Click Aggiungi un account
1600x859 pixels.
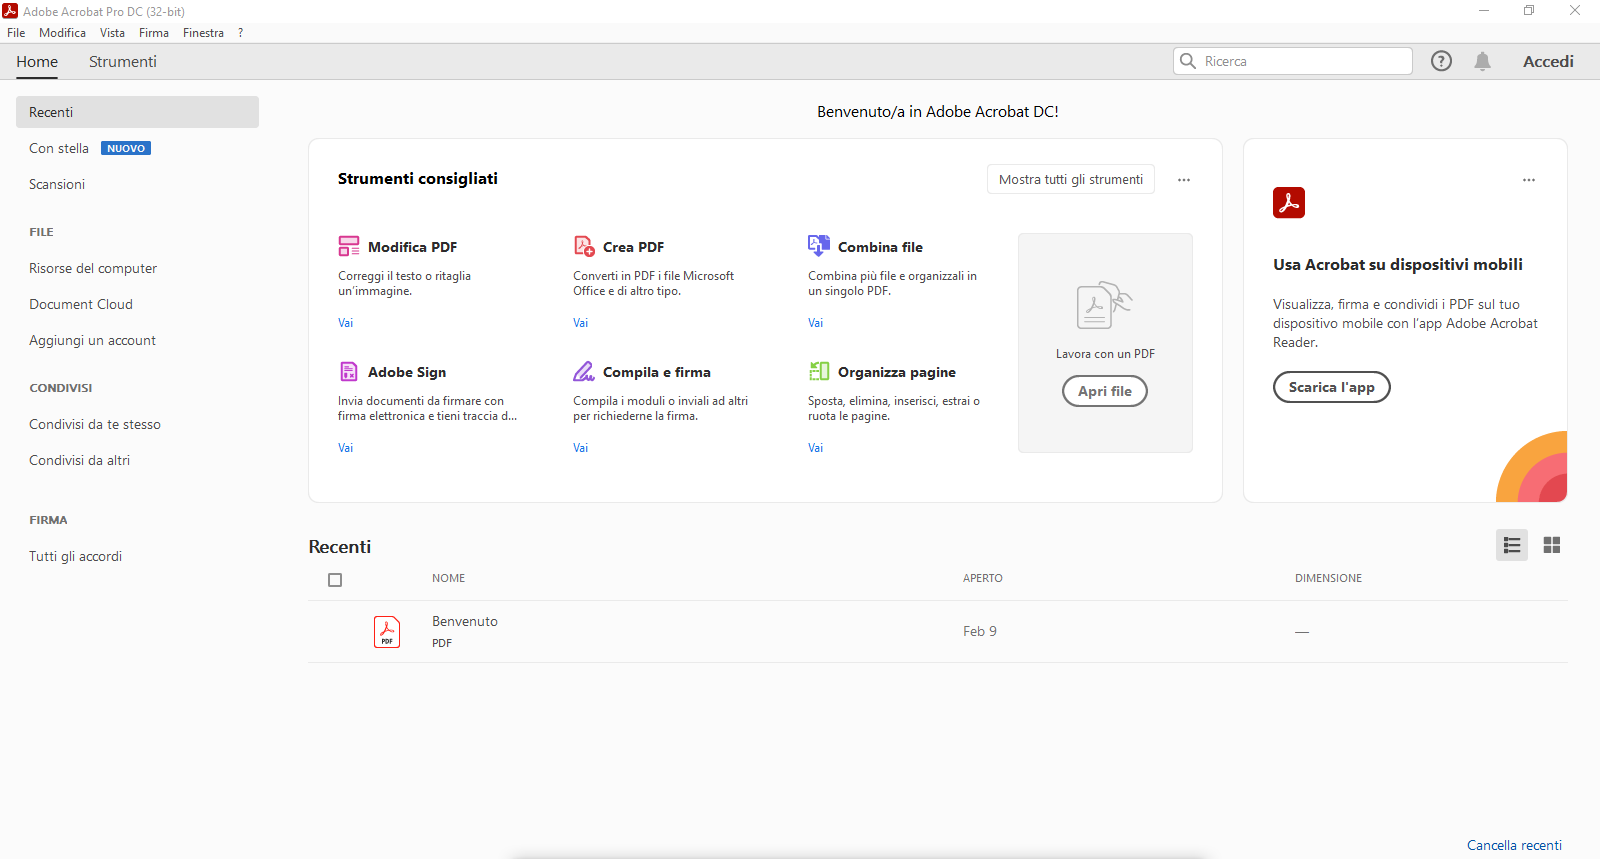click(x=92, y=340)
